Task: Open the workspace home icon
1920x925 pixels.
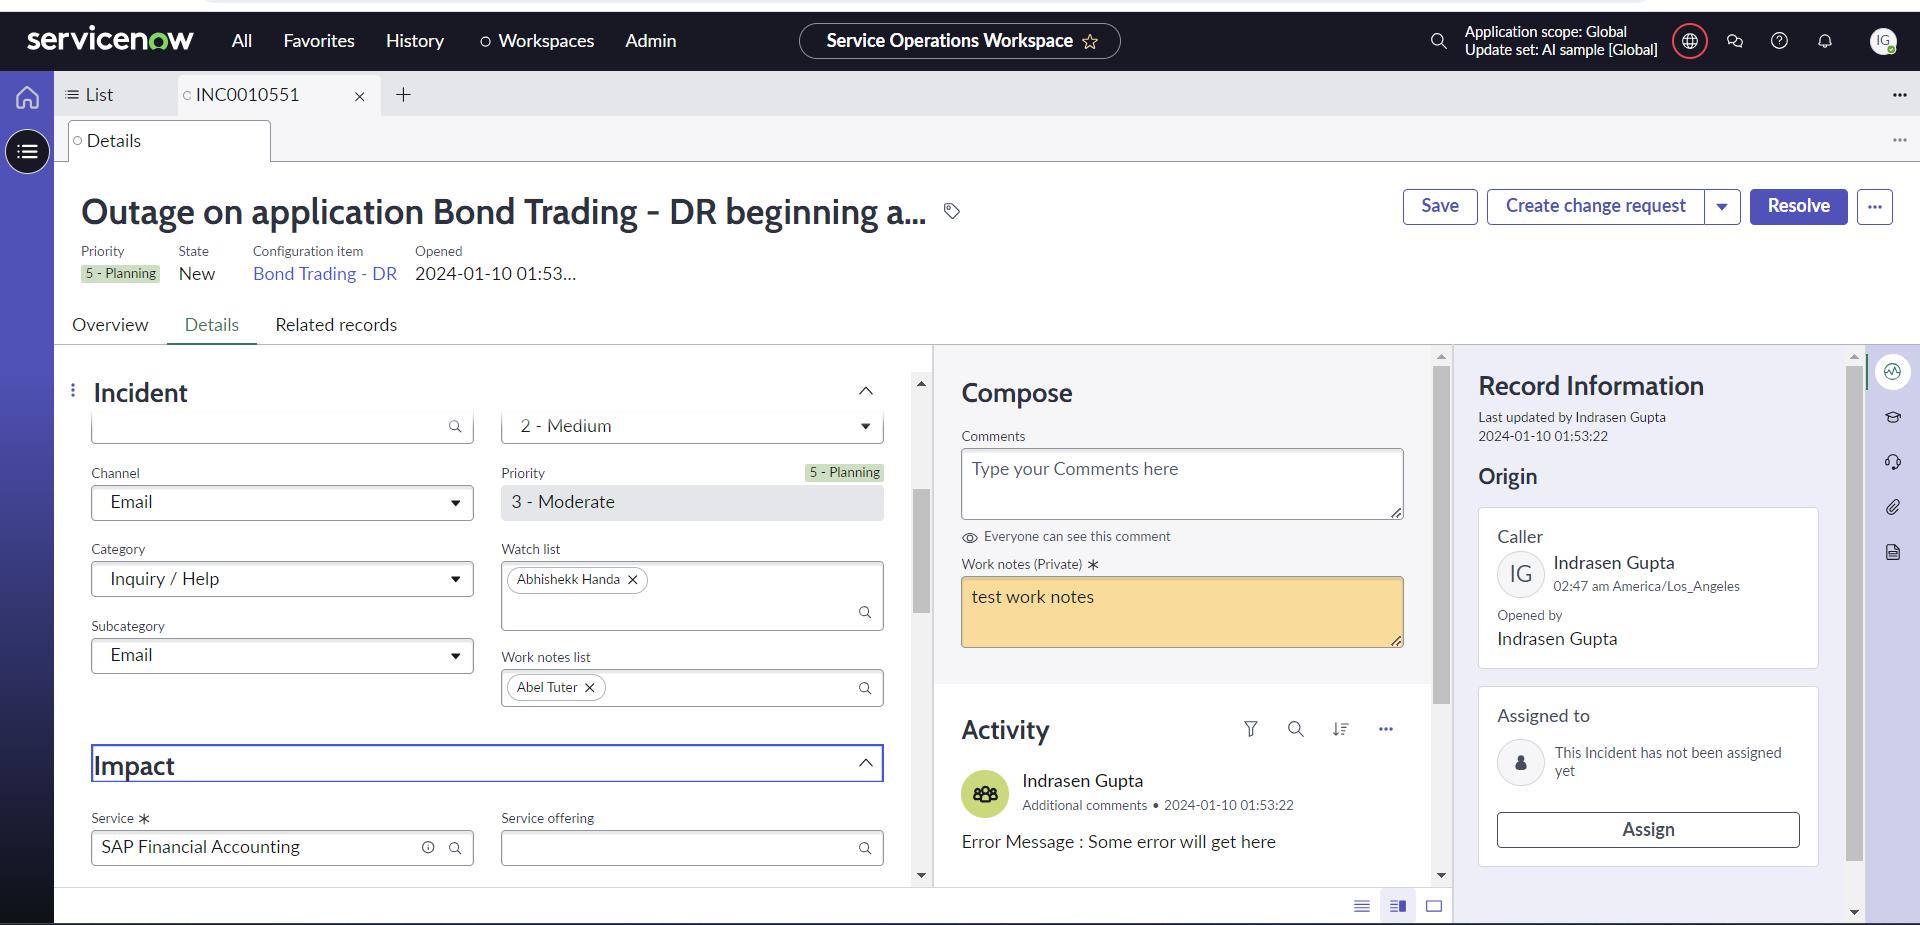Action: [27, 97]
